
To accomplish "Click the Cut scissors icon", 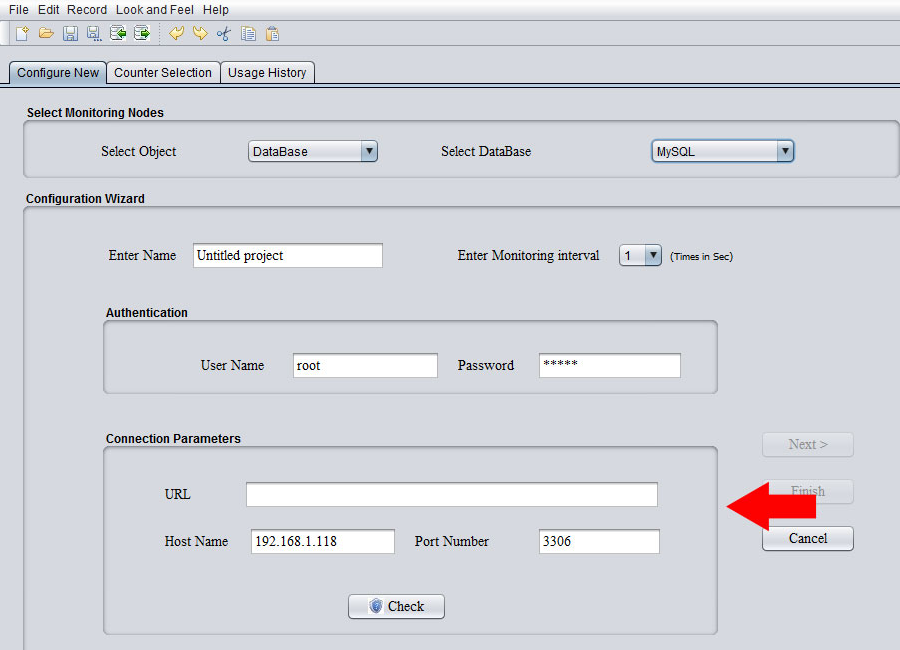I will coord(224,34).
